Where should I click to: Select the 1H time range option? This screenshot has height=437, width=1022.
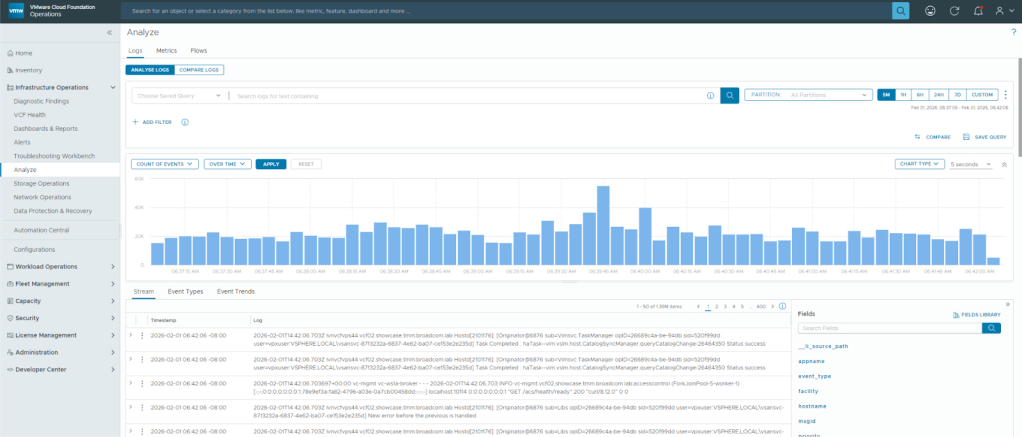tap(903, 95)
